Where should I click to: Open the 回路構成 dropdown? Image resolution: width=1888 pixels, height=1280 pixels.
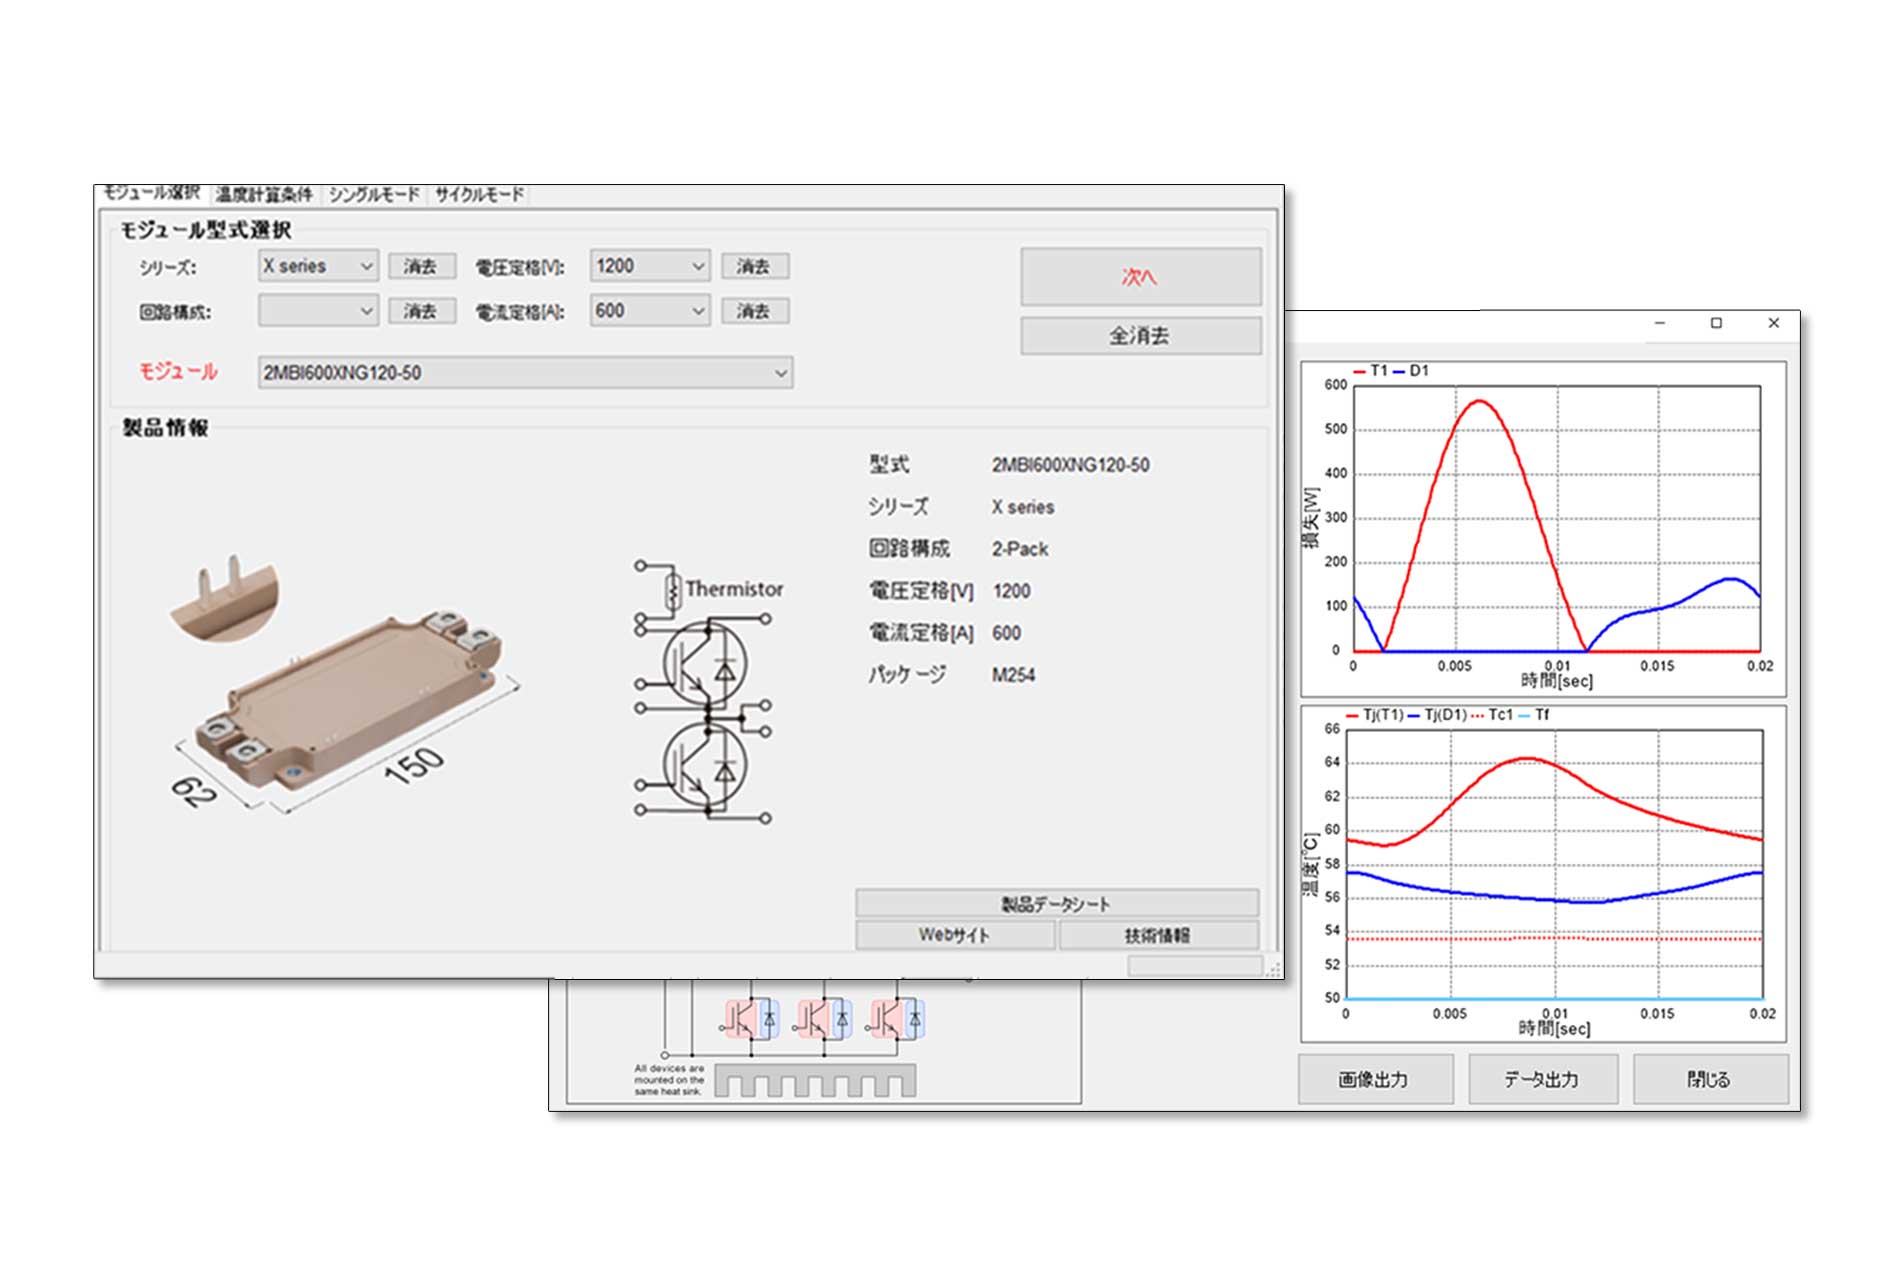[x=318, y=311]
